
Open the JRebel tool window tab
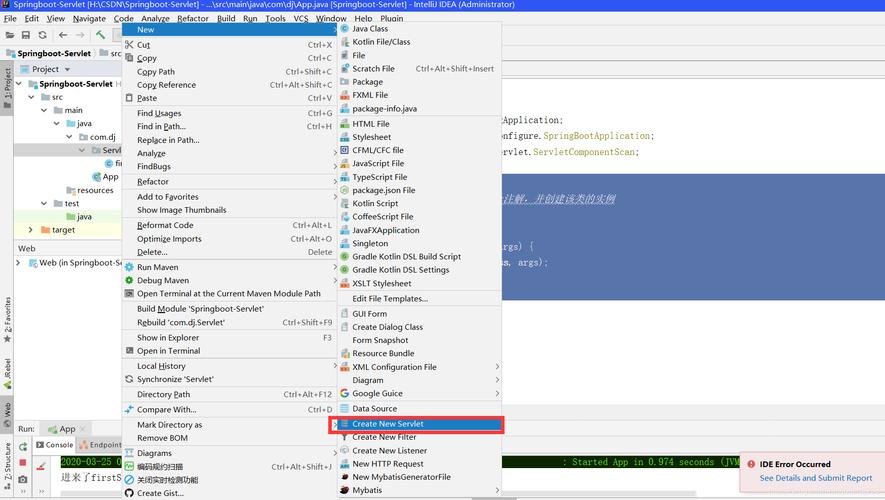[x=7, y=374]
